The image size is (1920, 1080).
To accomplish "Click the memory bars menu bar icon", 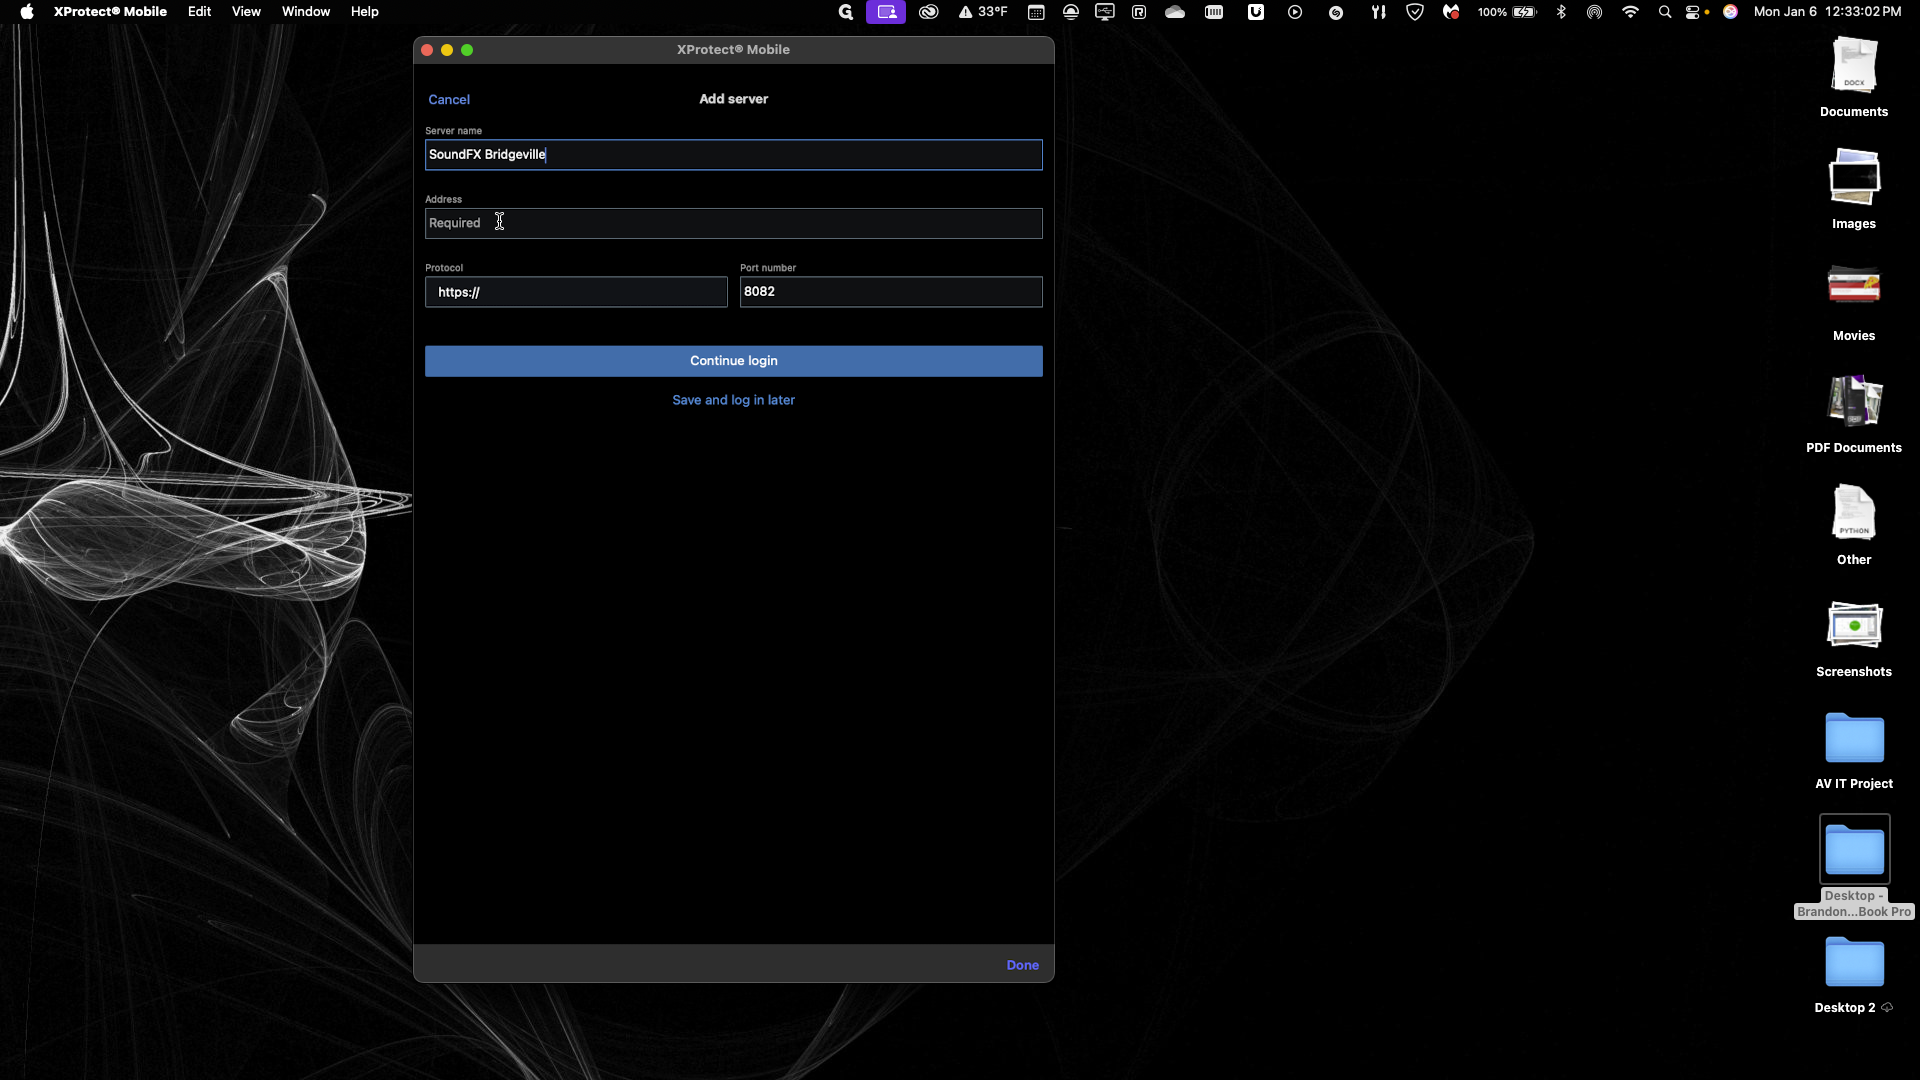I will tap(1214, 12).
